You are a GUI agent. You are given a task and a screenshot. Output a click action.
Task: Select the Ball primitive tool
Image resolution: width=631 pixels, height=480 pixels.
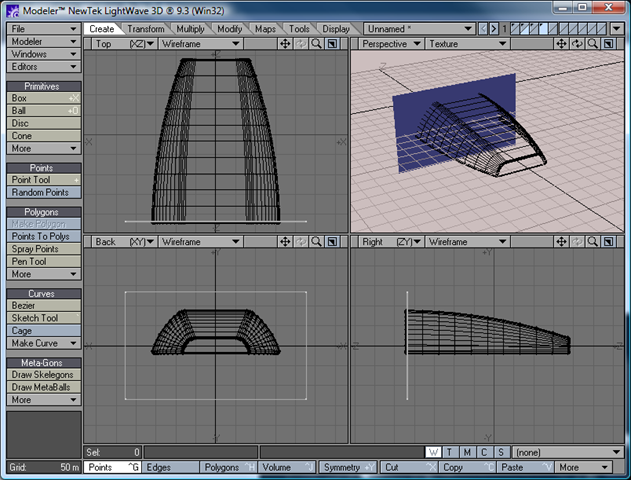42,111
